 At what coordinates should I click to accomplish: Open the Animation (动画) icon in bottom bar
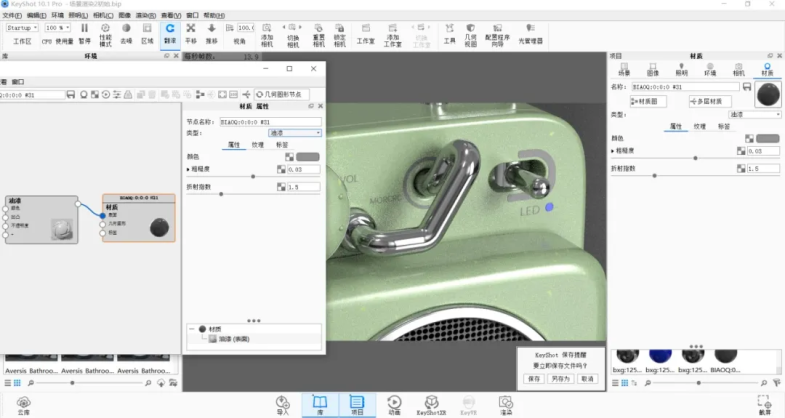click(x=393, y=402)
